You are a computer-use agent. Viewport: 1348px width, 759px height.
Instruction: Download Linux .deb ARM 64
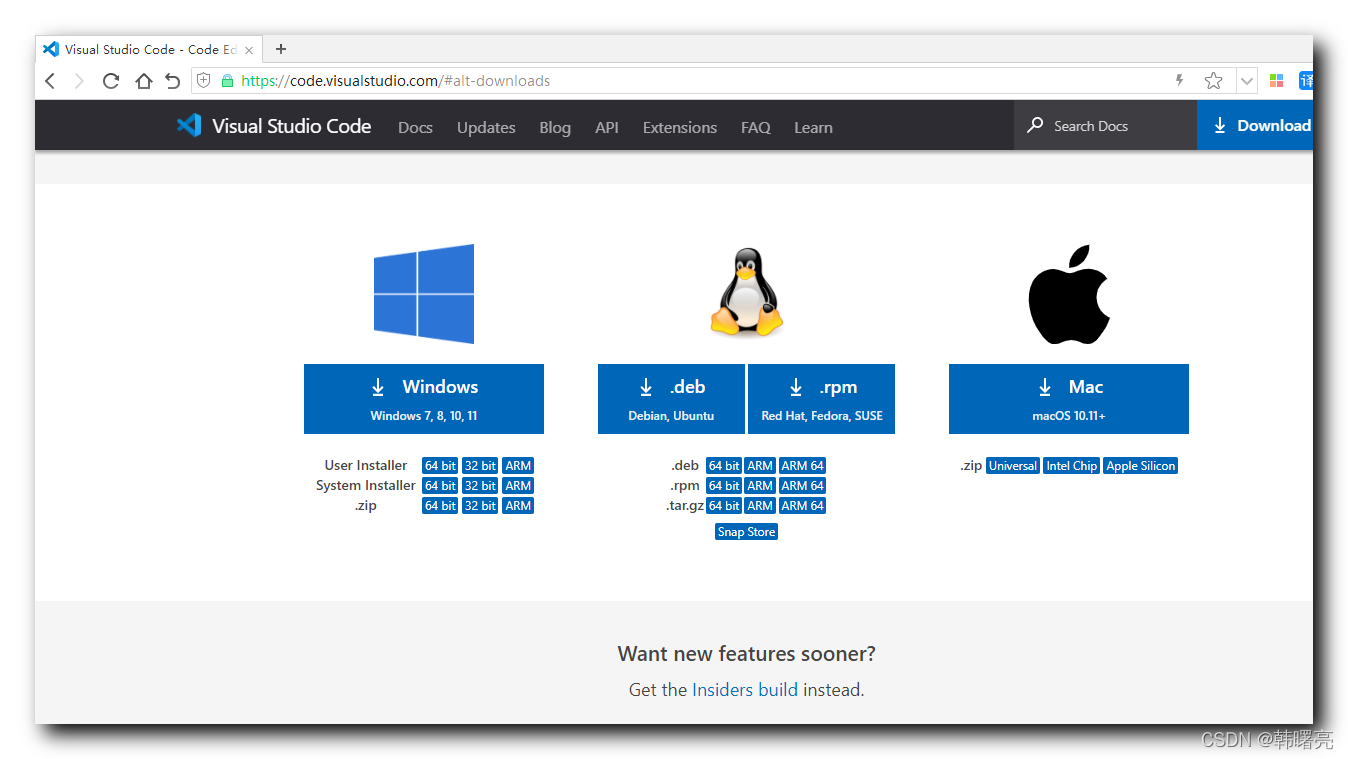(x=803, y=466)
